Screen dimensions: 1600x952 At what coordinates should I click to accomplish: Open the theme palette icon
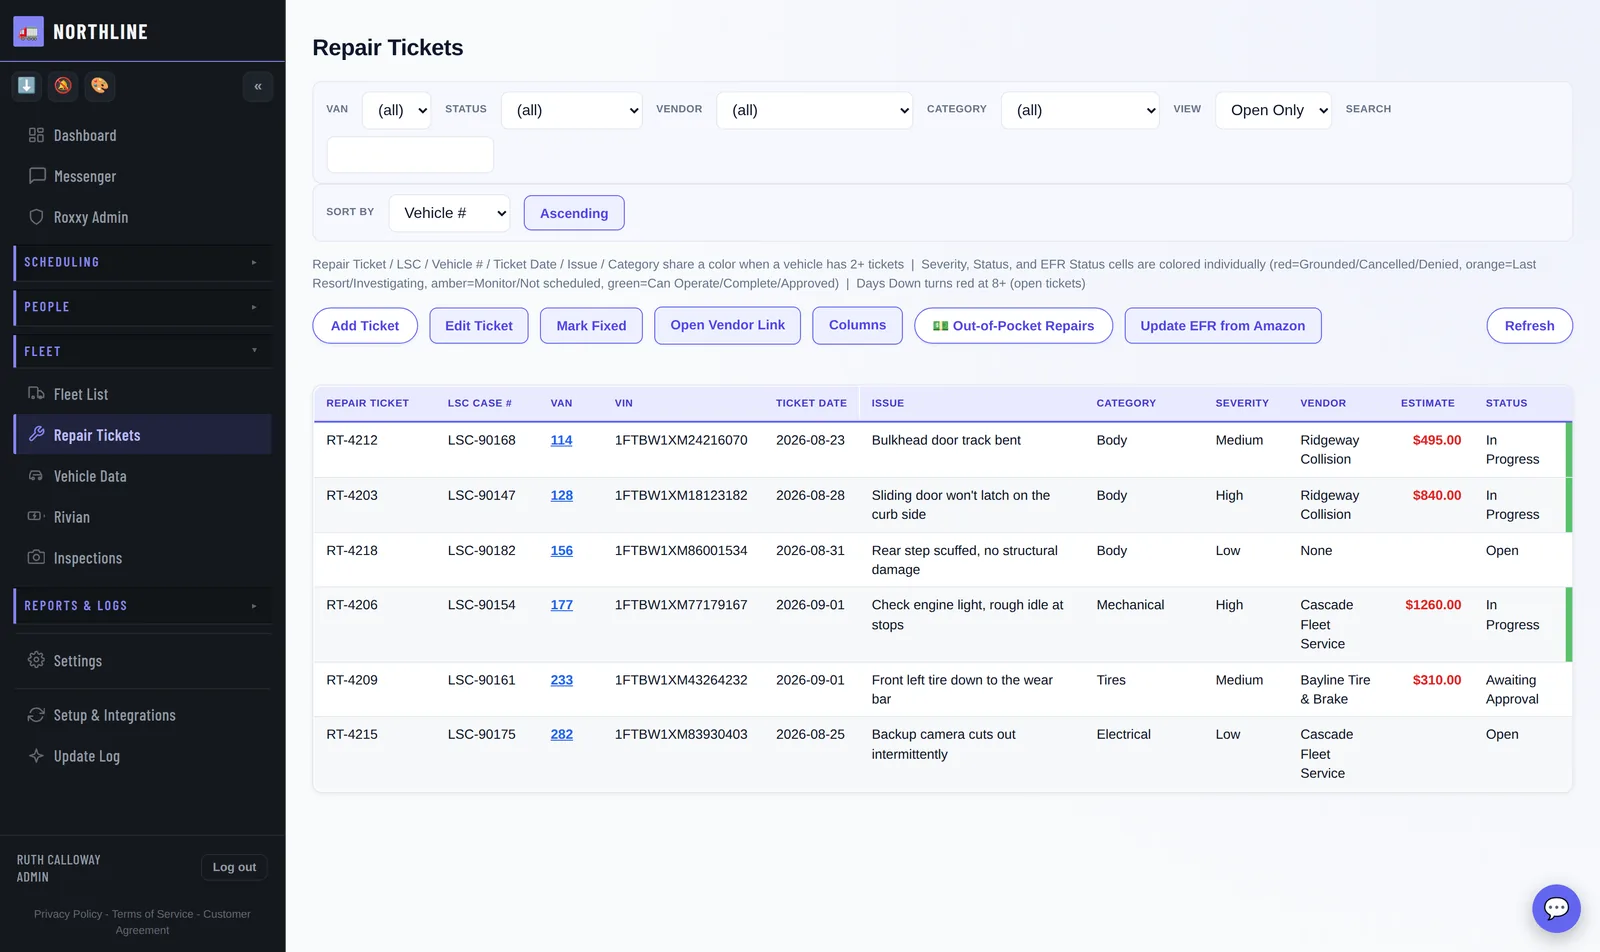pyautogui.click(x=100, y=86)
